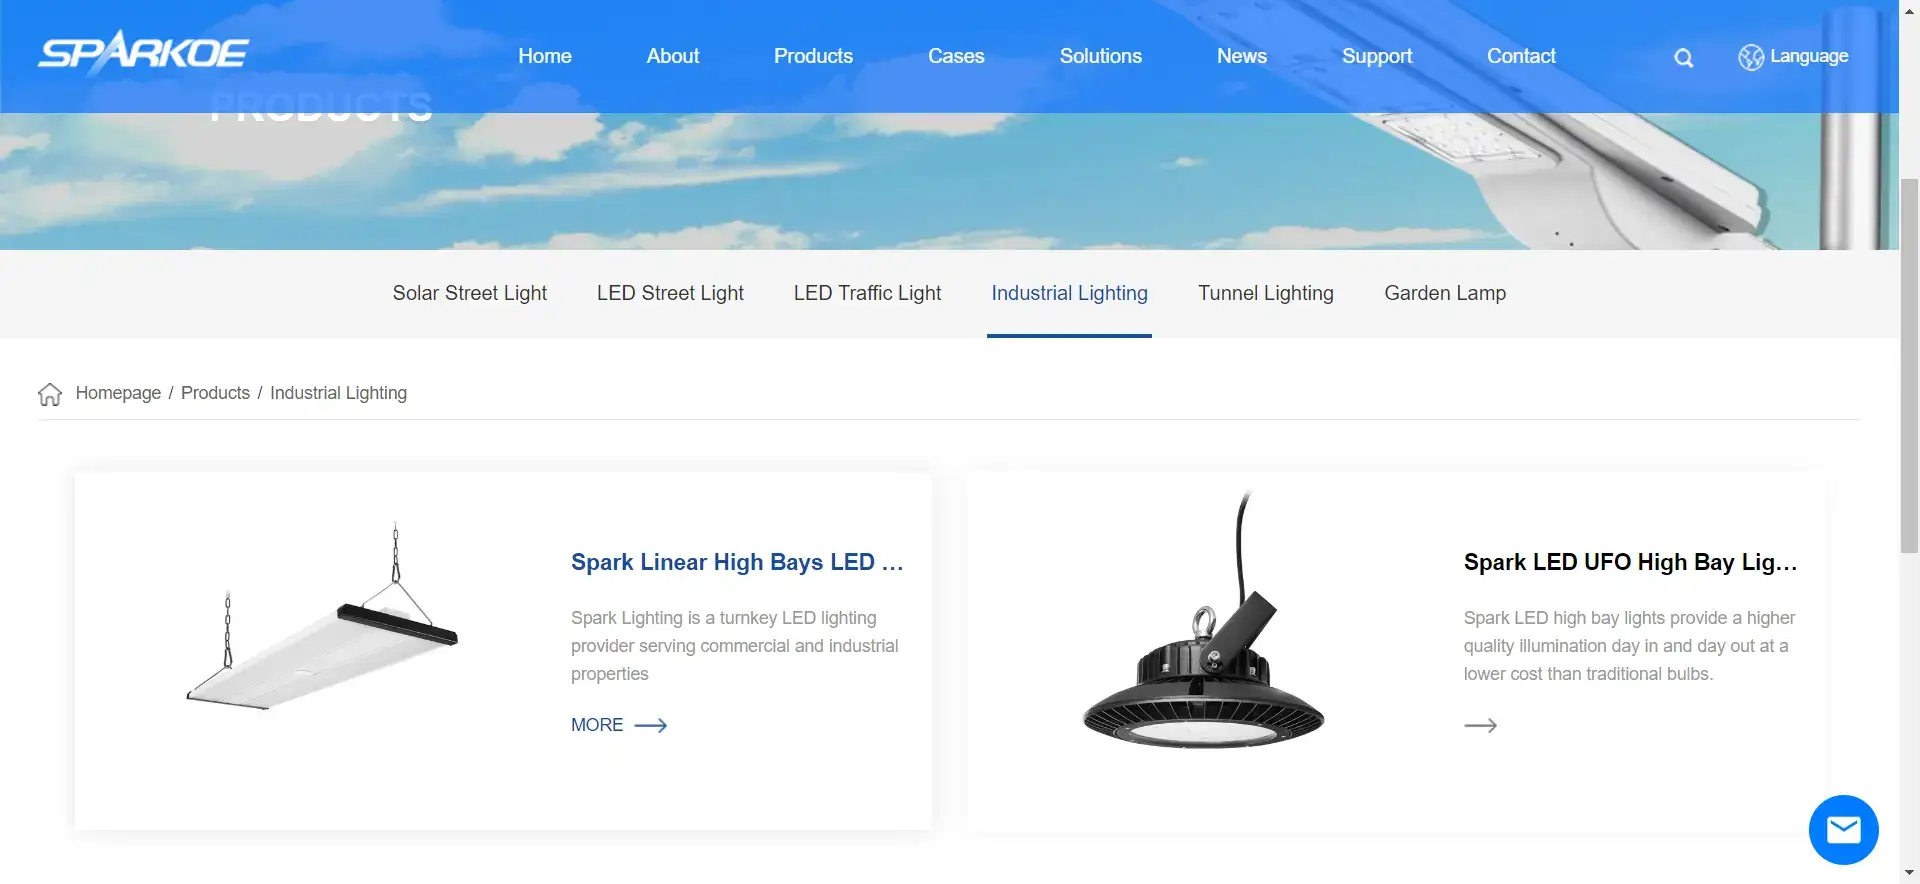
Task: Click Industrial Lighting breadcrumb text
Action: pos(338,393)
